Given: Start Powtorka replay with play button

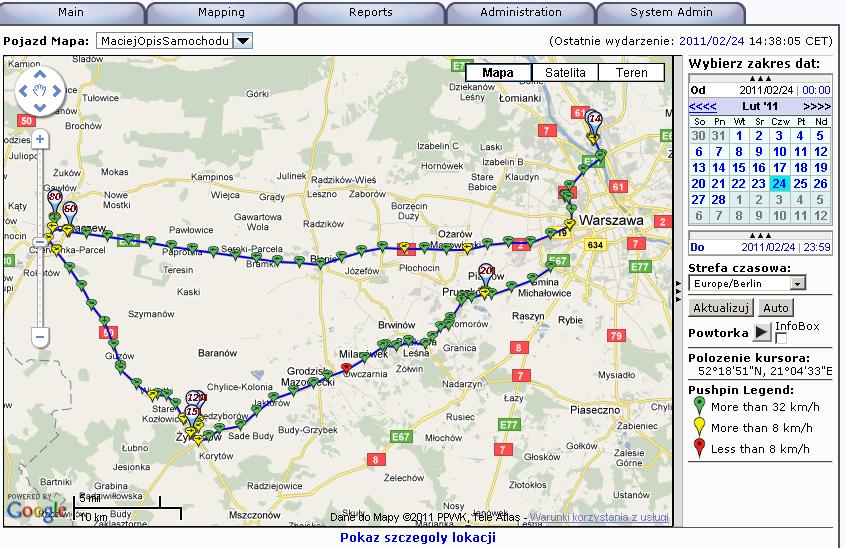Looking at the screenshot, I should point(761,332).
